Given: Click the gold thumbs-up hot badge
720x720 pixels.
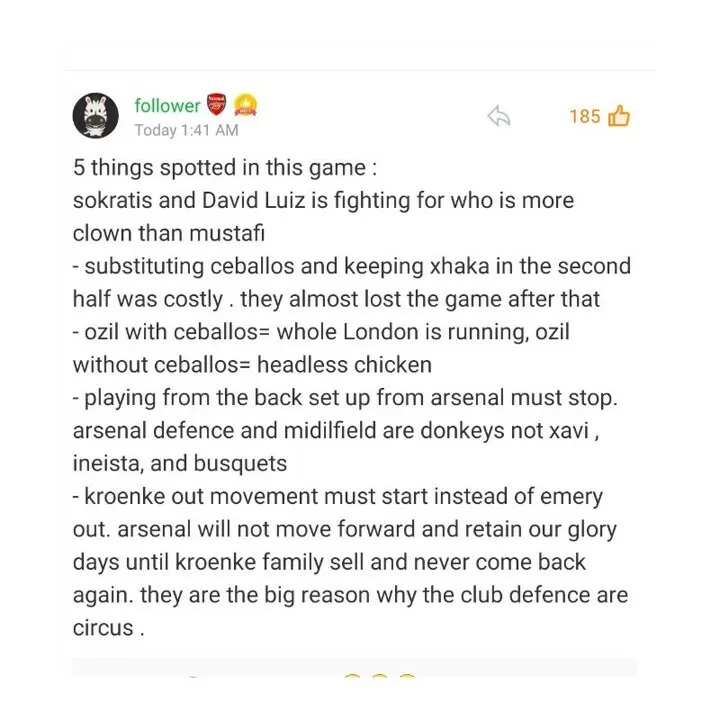Looking at the screenshot, I should (x=246, y=105).
